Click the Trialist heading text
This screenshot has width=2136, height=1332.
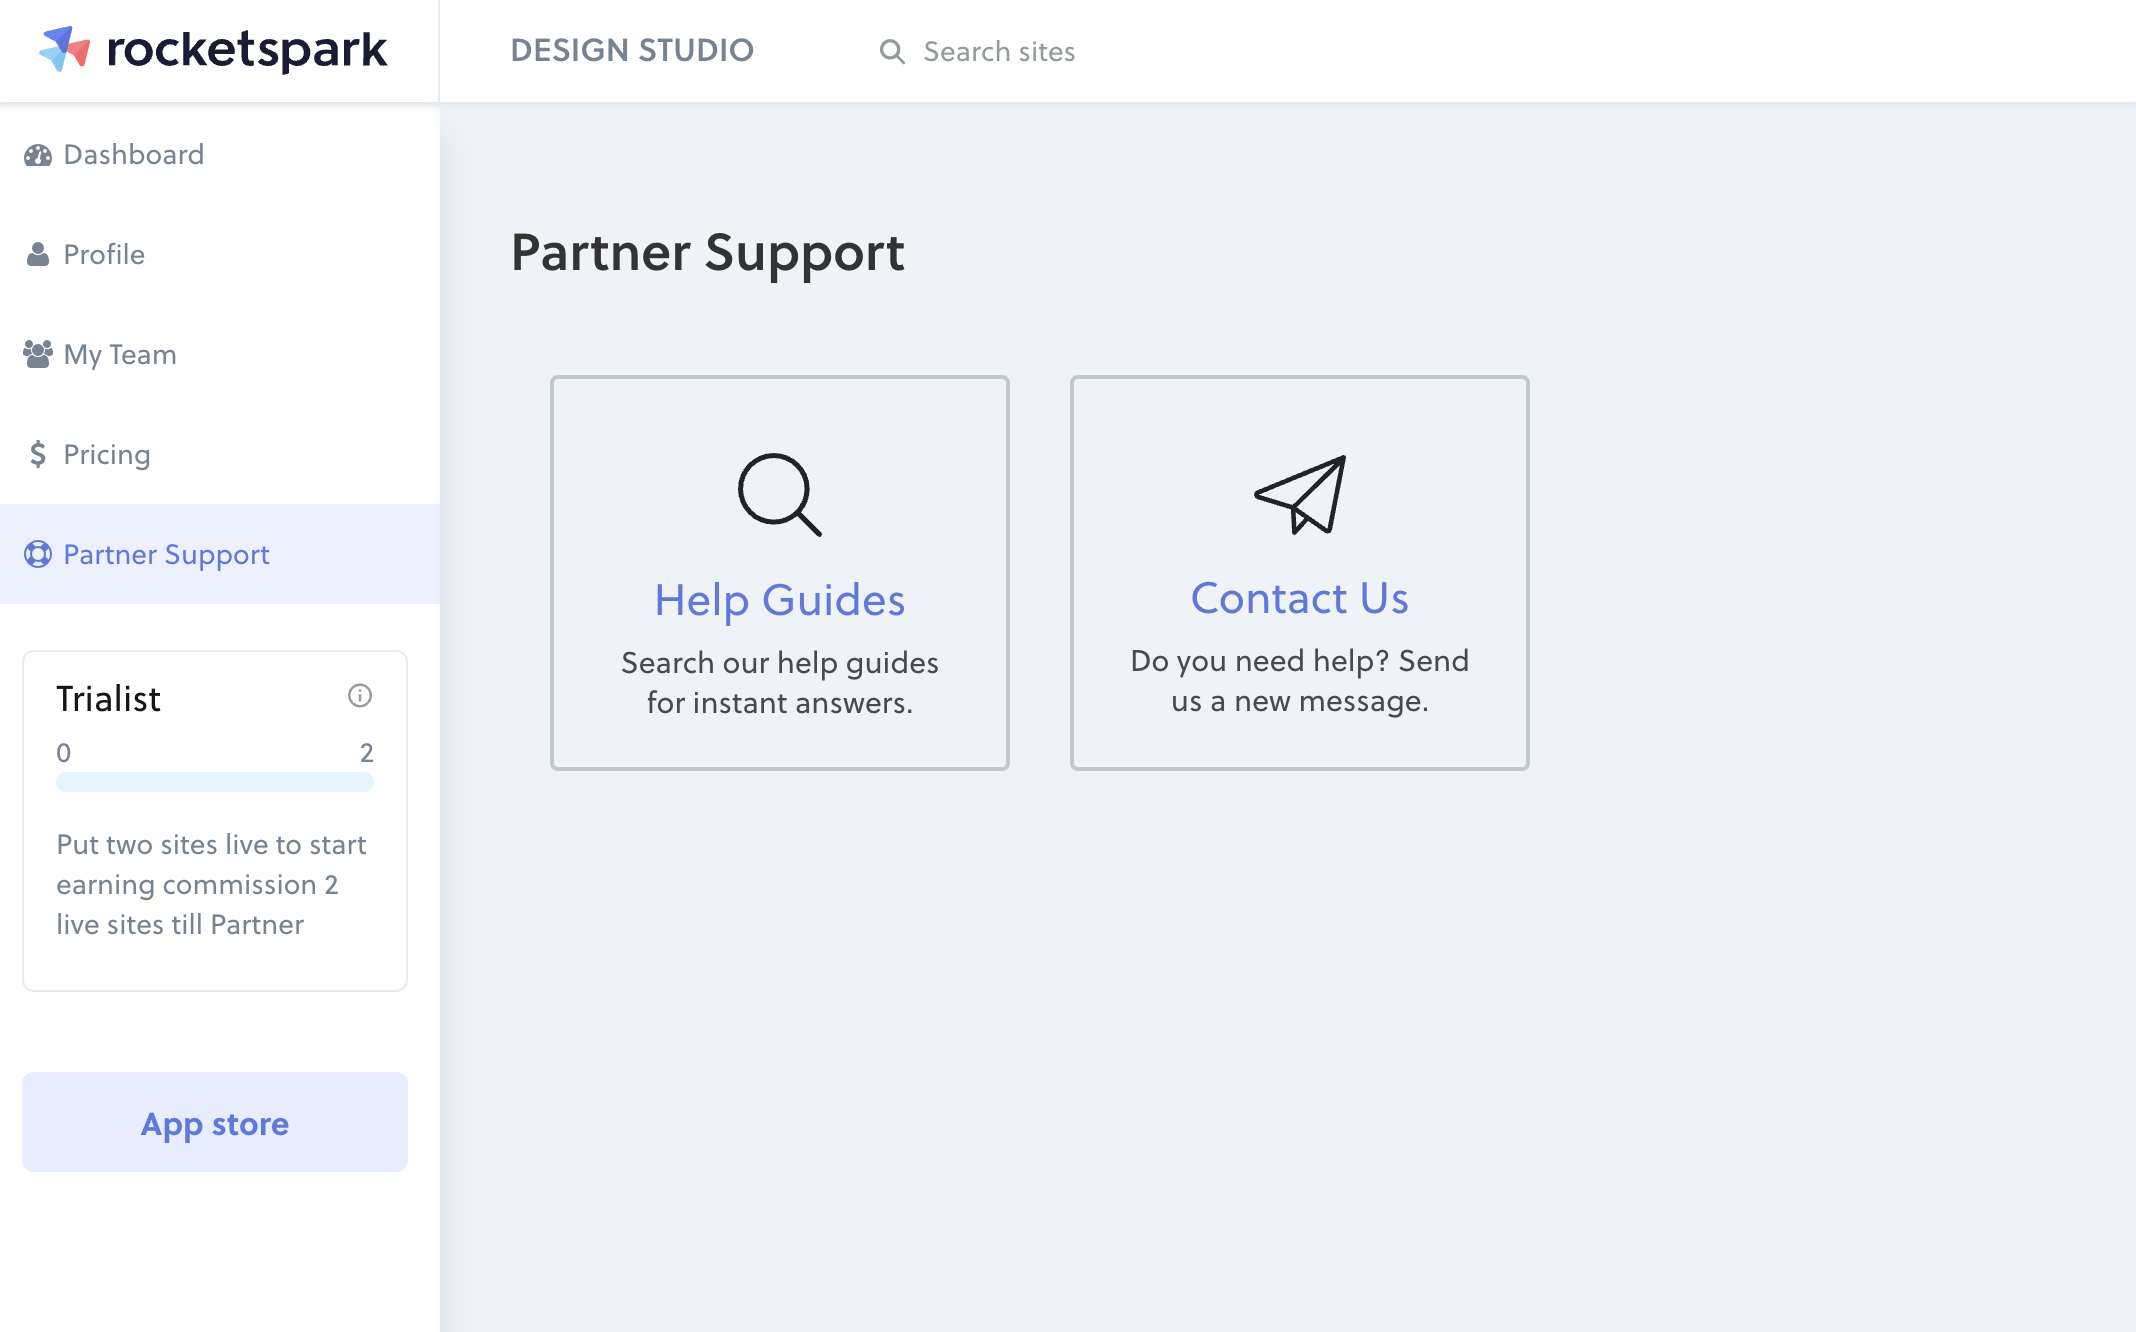coord(108,699)
